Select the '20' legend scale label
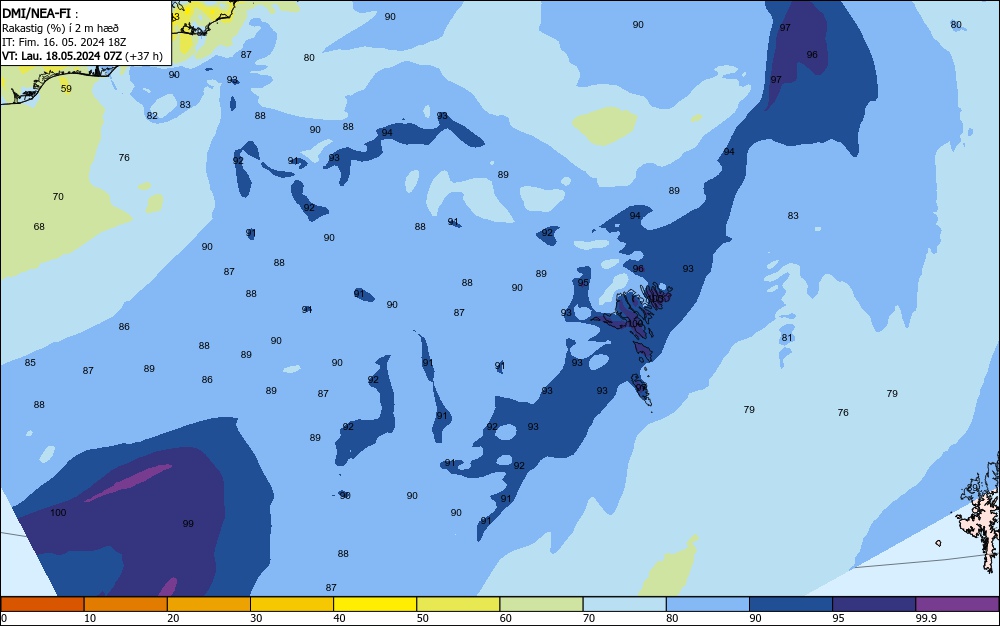This screenshot has width=1000, height=626. (x=173, y=618)
